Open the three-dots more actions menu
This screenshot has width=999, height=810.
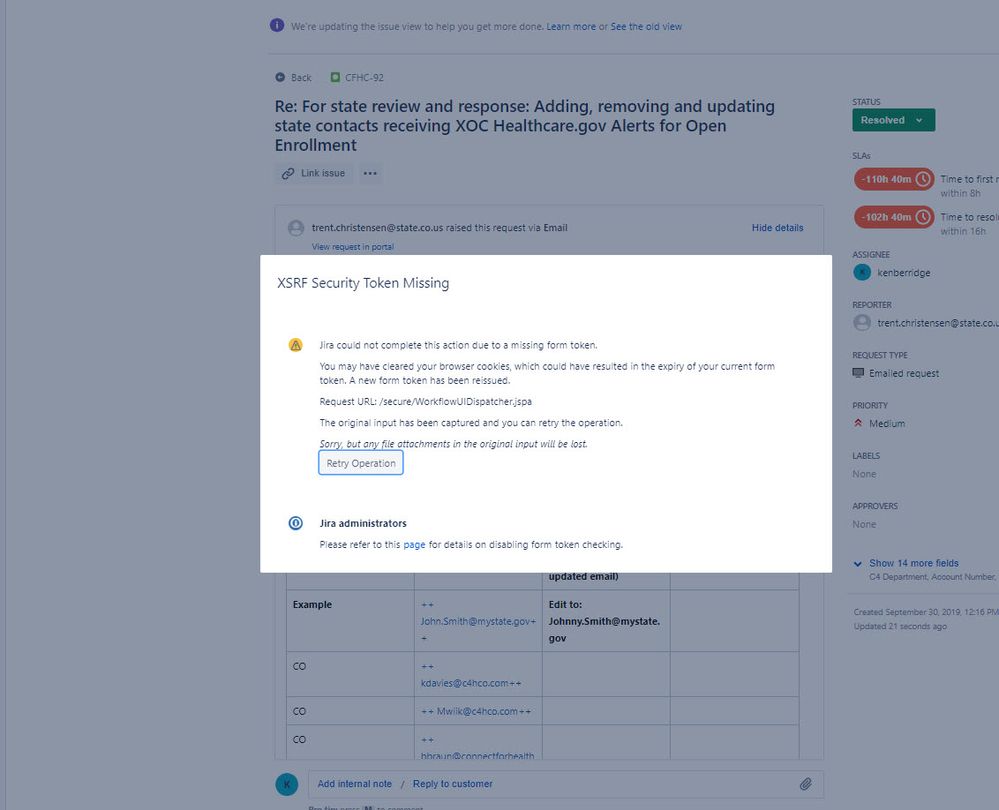370,173
